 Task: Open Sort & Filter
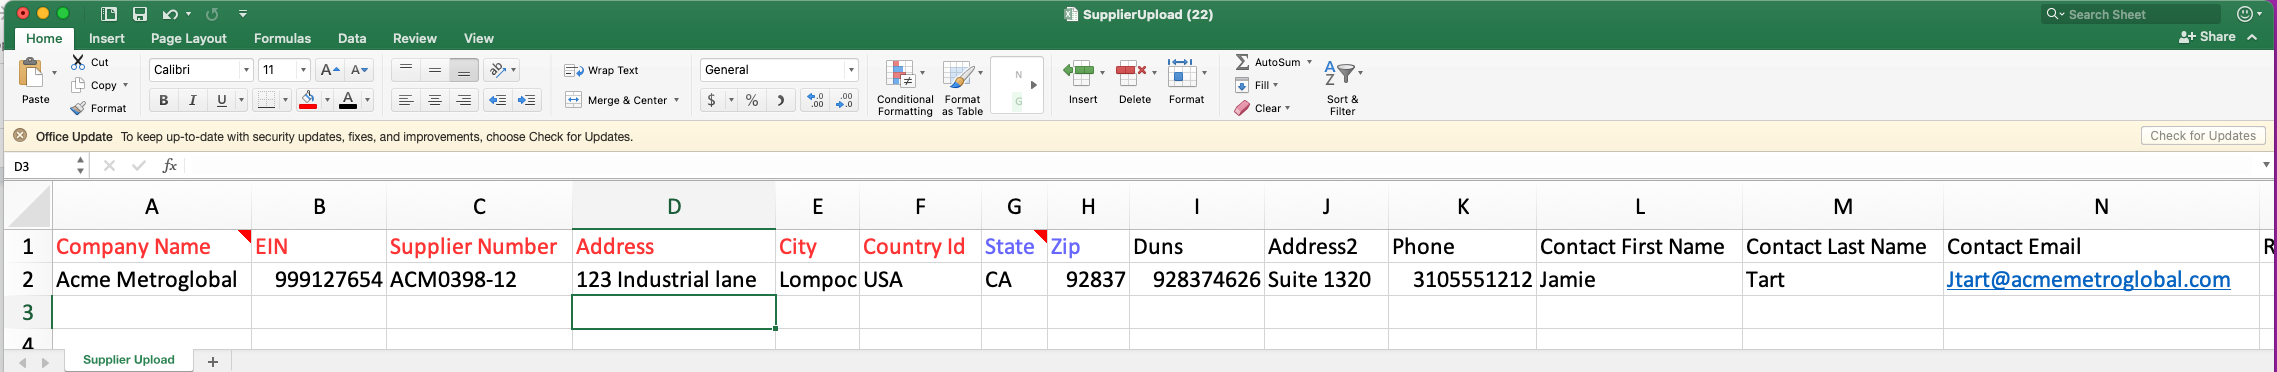[1342, 88]
